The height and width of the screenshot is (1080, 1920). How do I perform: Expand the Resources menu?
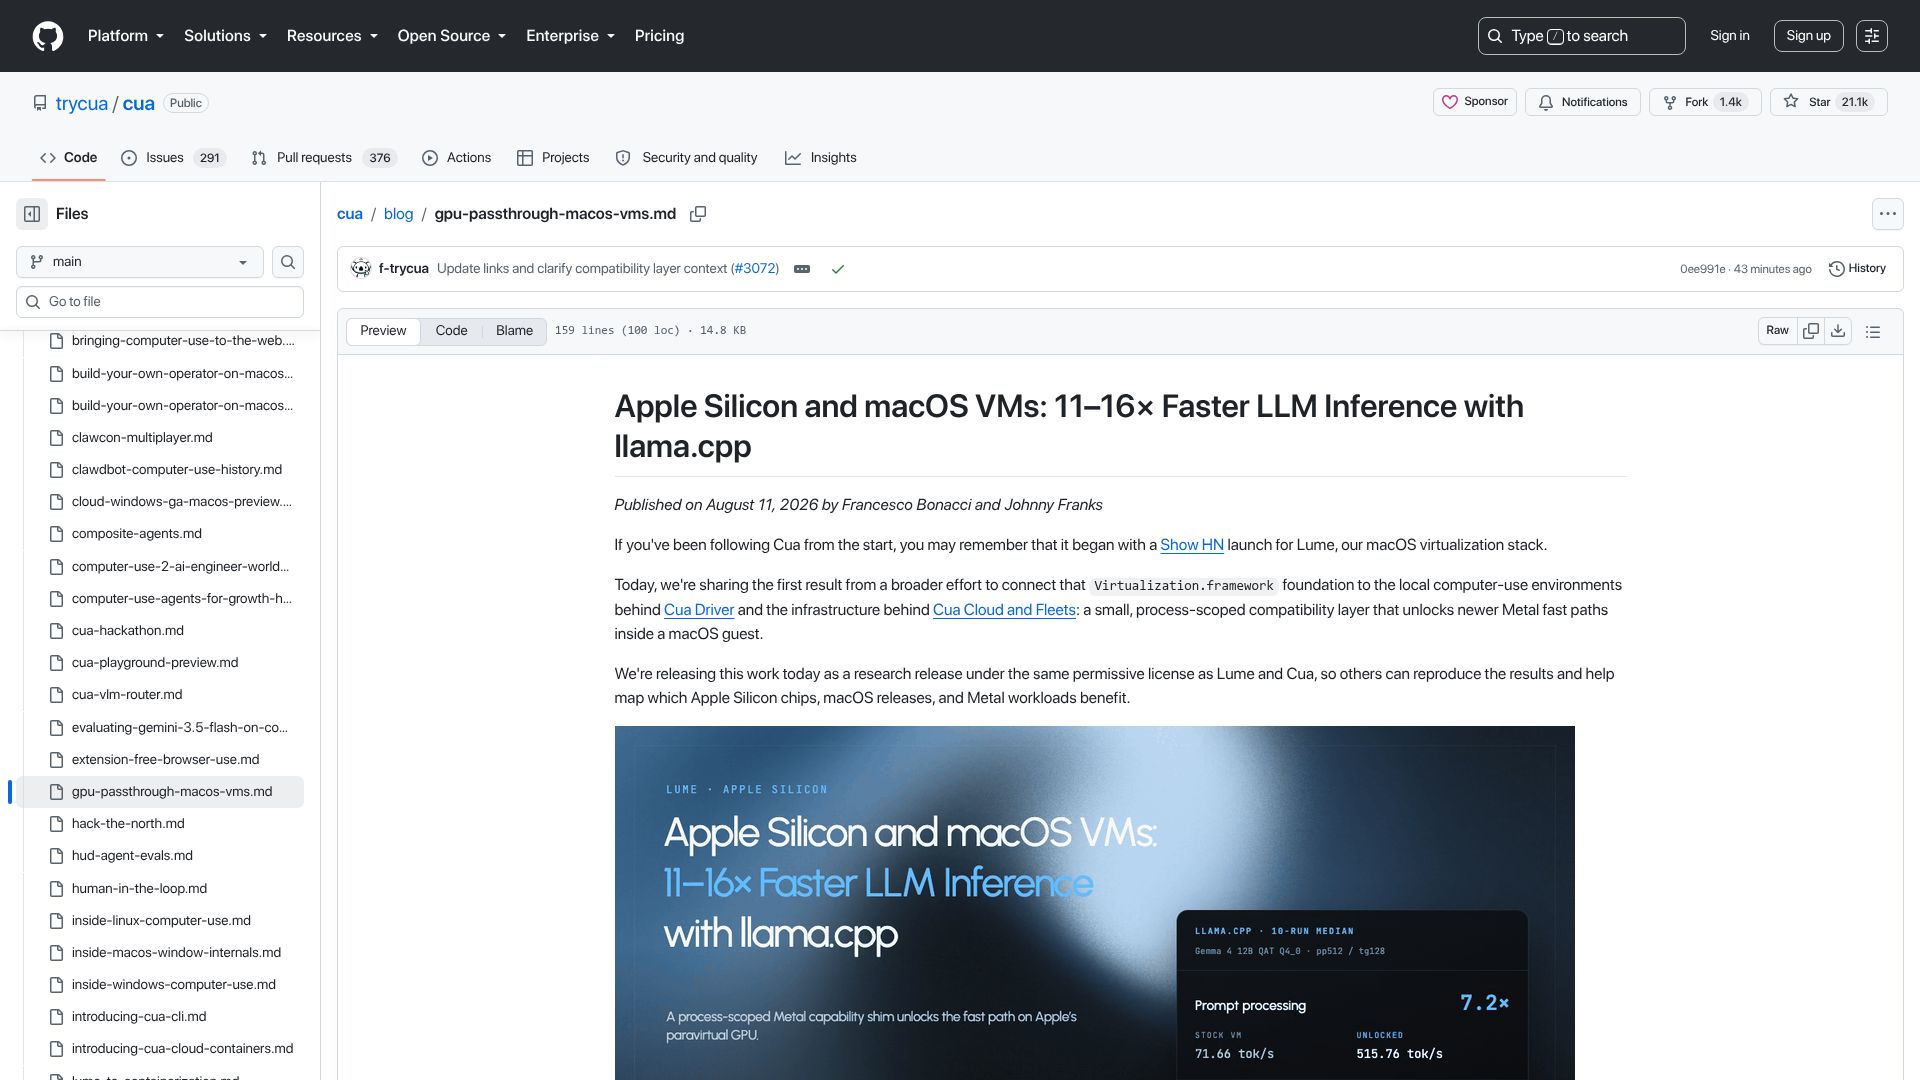332,36
